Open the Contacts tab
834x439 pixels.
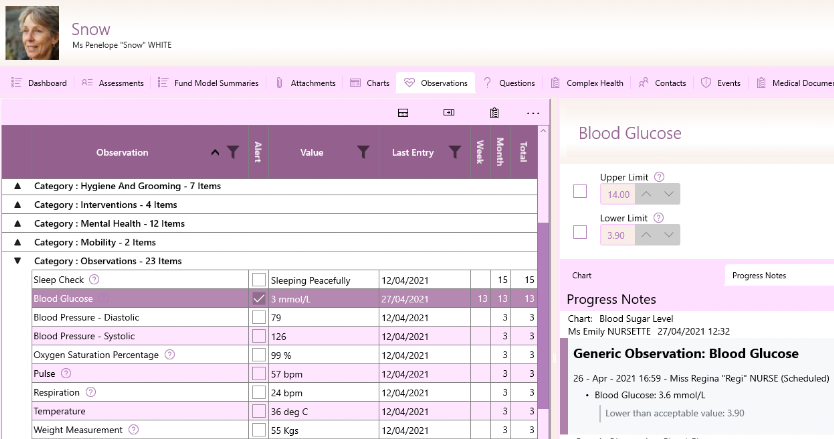tap(662, 83)
